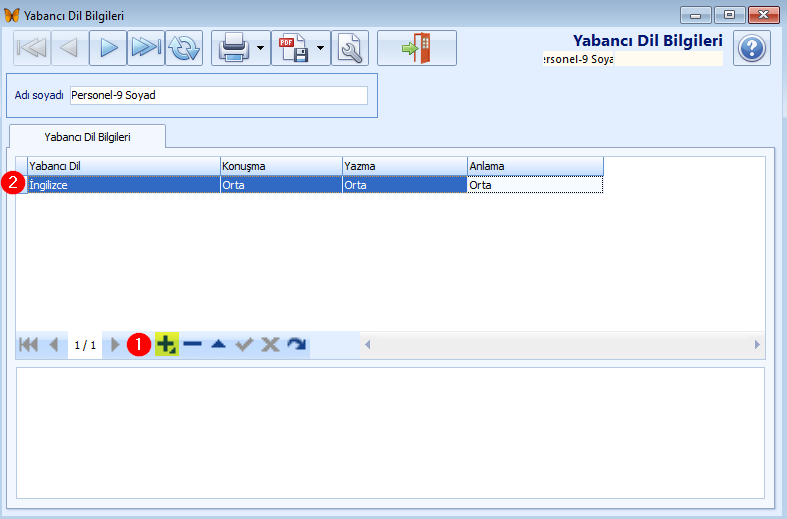Open help with the question mark
This screenshot has height=519, width=787.
point(752,47)
